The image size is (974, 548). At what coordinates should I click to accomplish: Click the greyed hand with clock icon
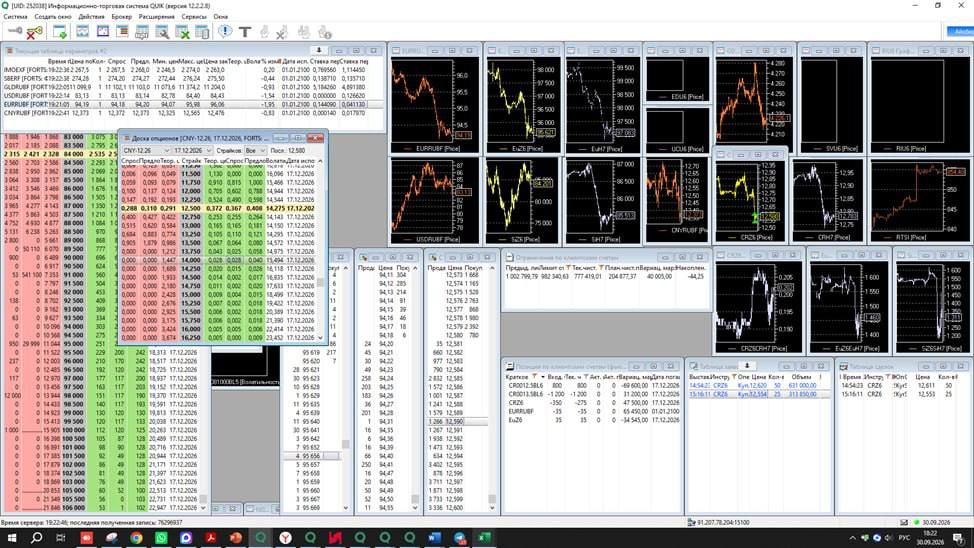[x=324, y=32]
